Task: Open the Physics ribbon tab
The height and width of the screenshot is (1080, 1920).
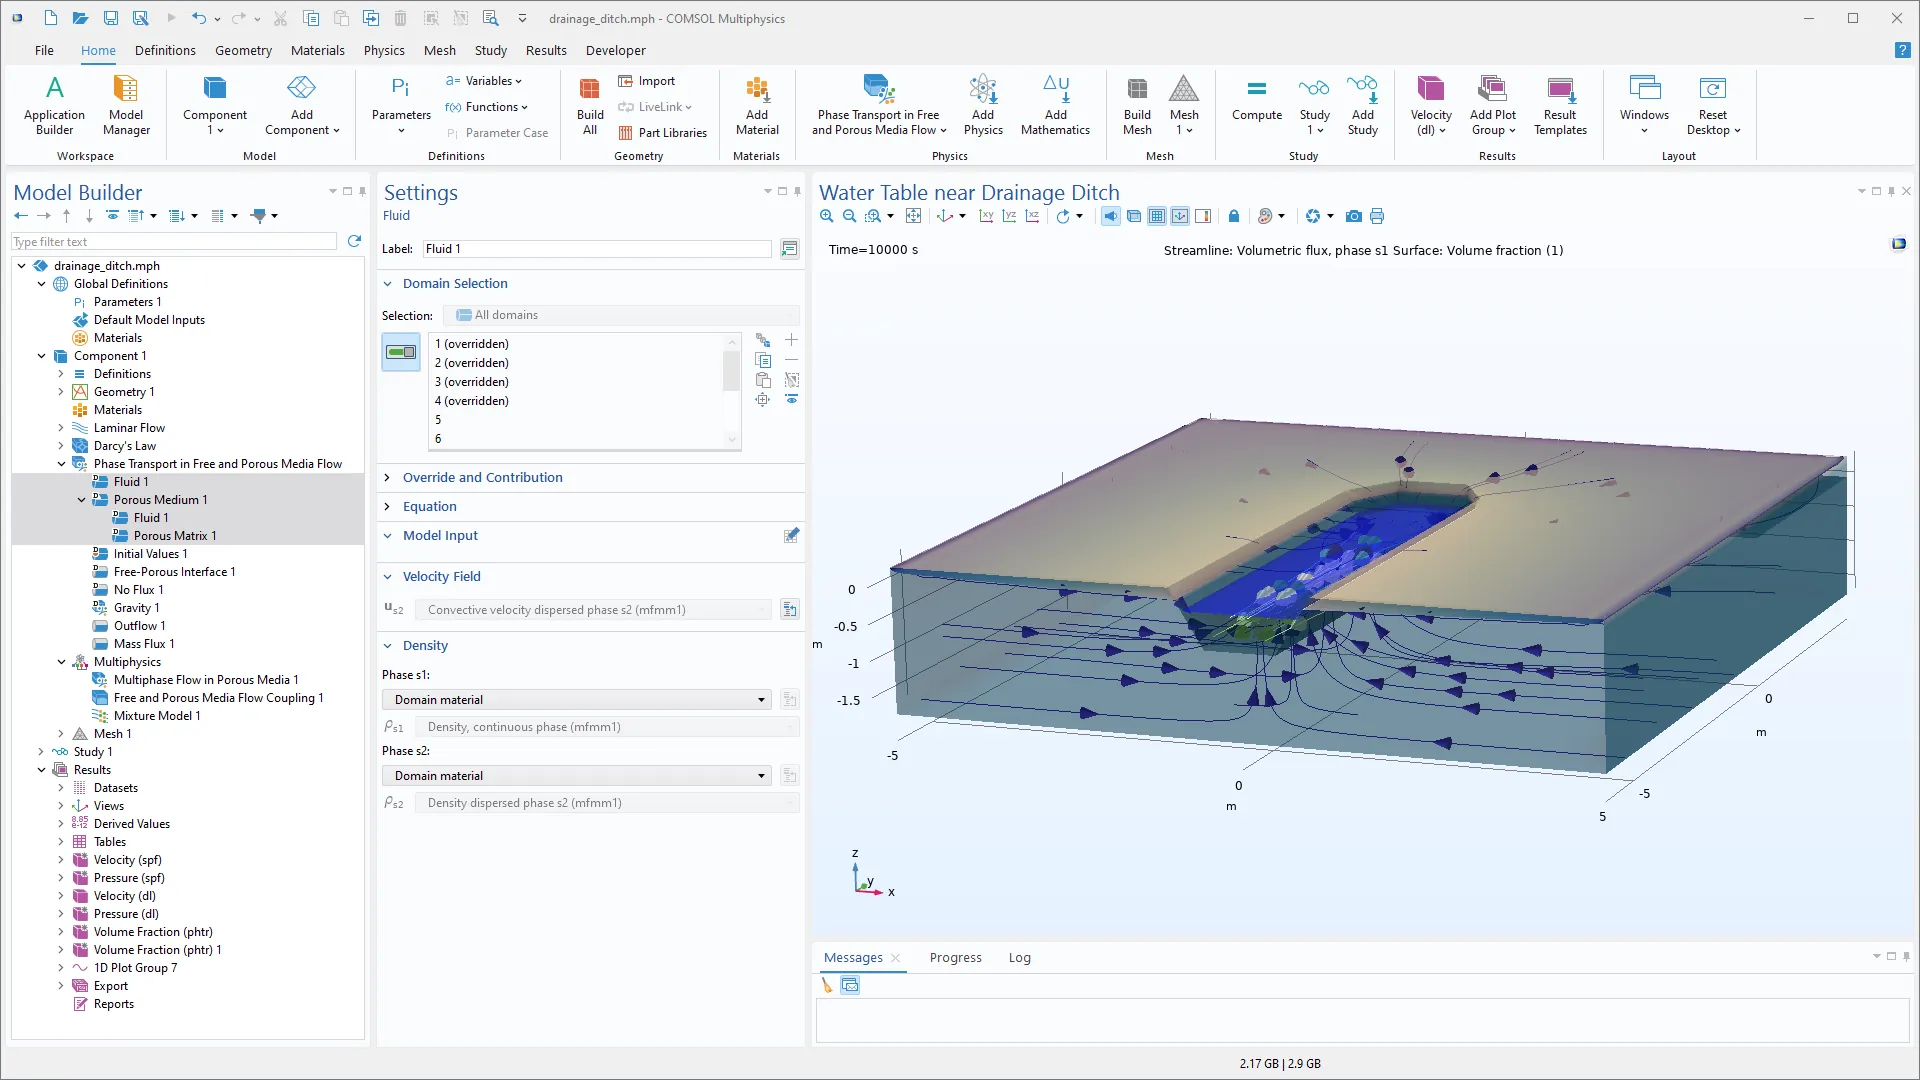Action: click(383, 51)
